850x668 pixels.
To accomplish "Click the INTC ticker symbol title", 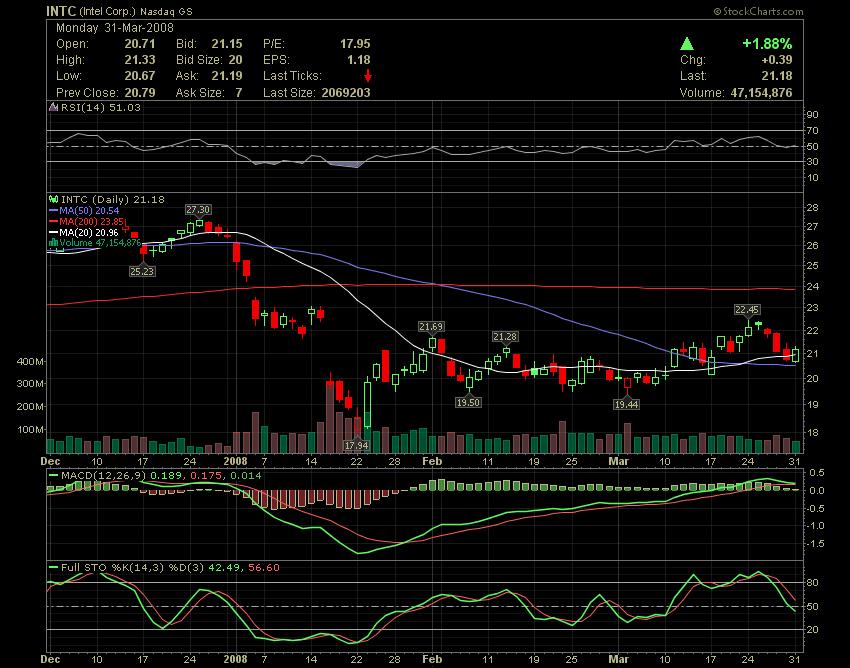I will click(61, 11).
